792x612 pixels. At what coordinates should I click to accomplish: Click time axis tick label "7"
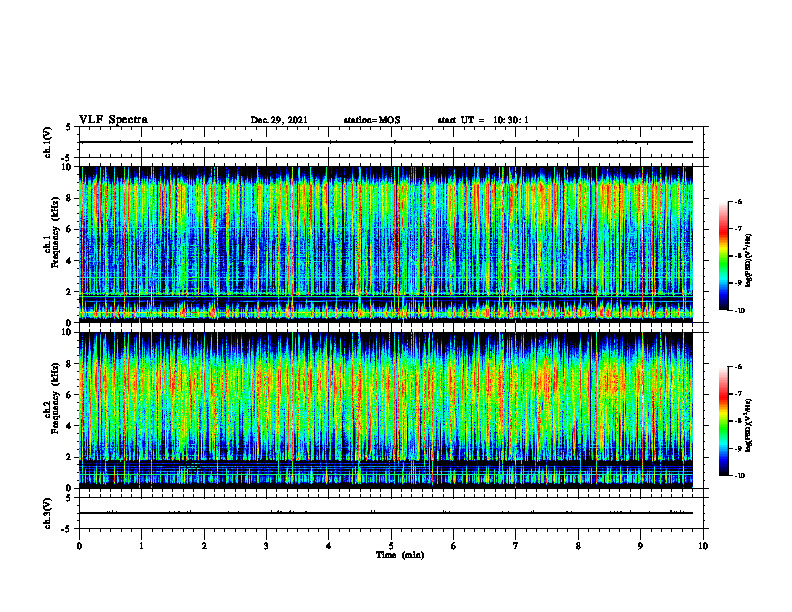point(516,546)
